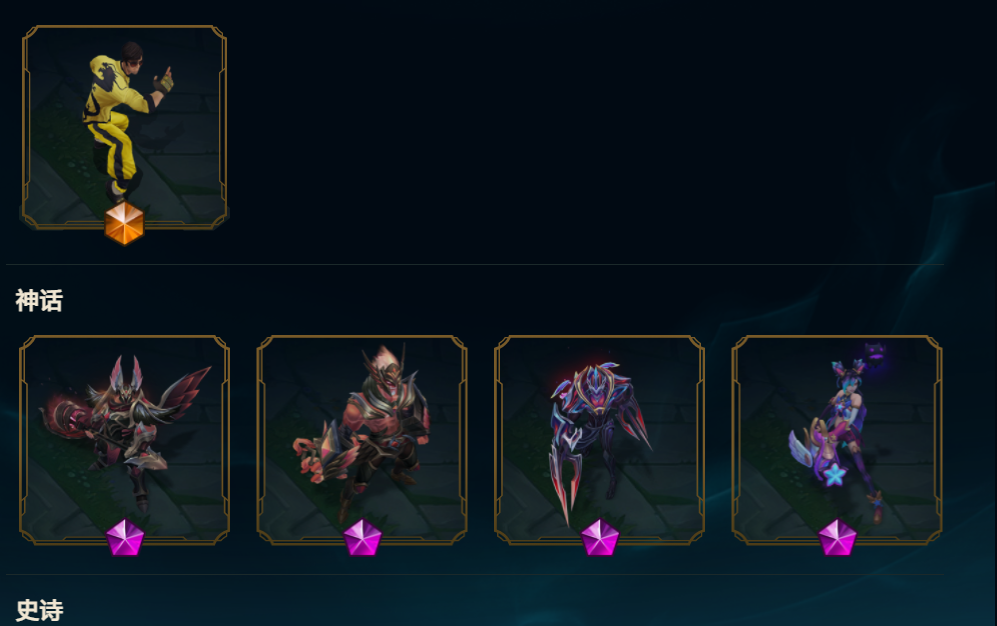
Task: Click the raised fist of the yellow jumpsuit fighter
Action: click(x=164, y=81)
